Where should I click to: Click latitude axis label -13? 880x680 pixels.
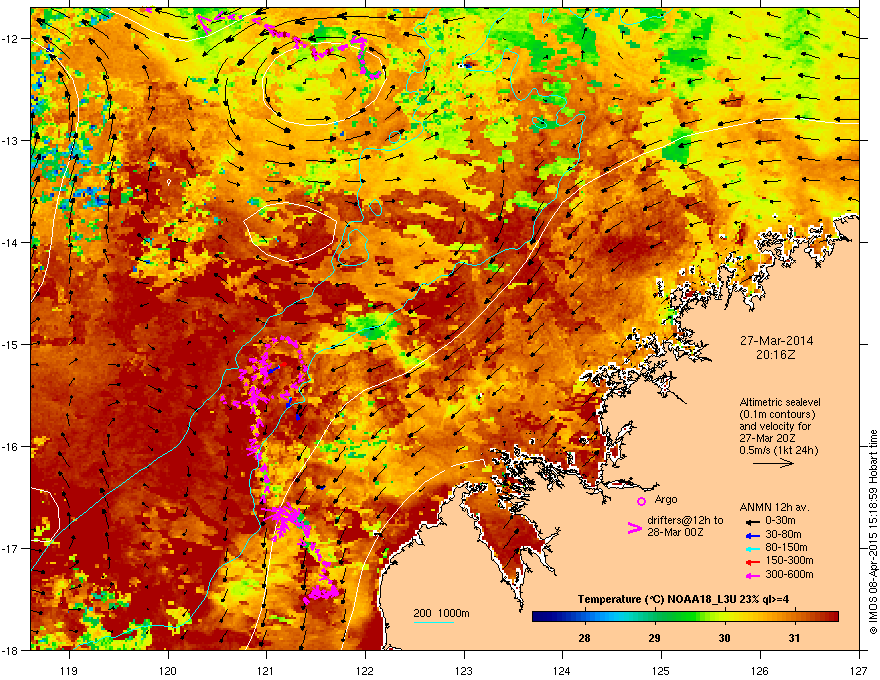(x=10, y=141)
